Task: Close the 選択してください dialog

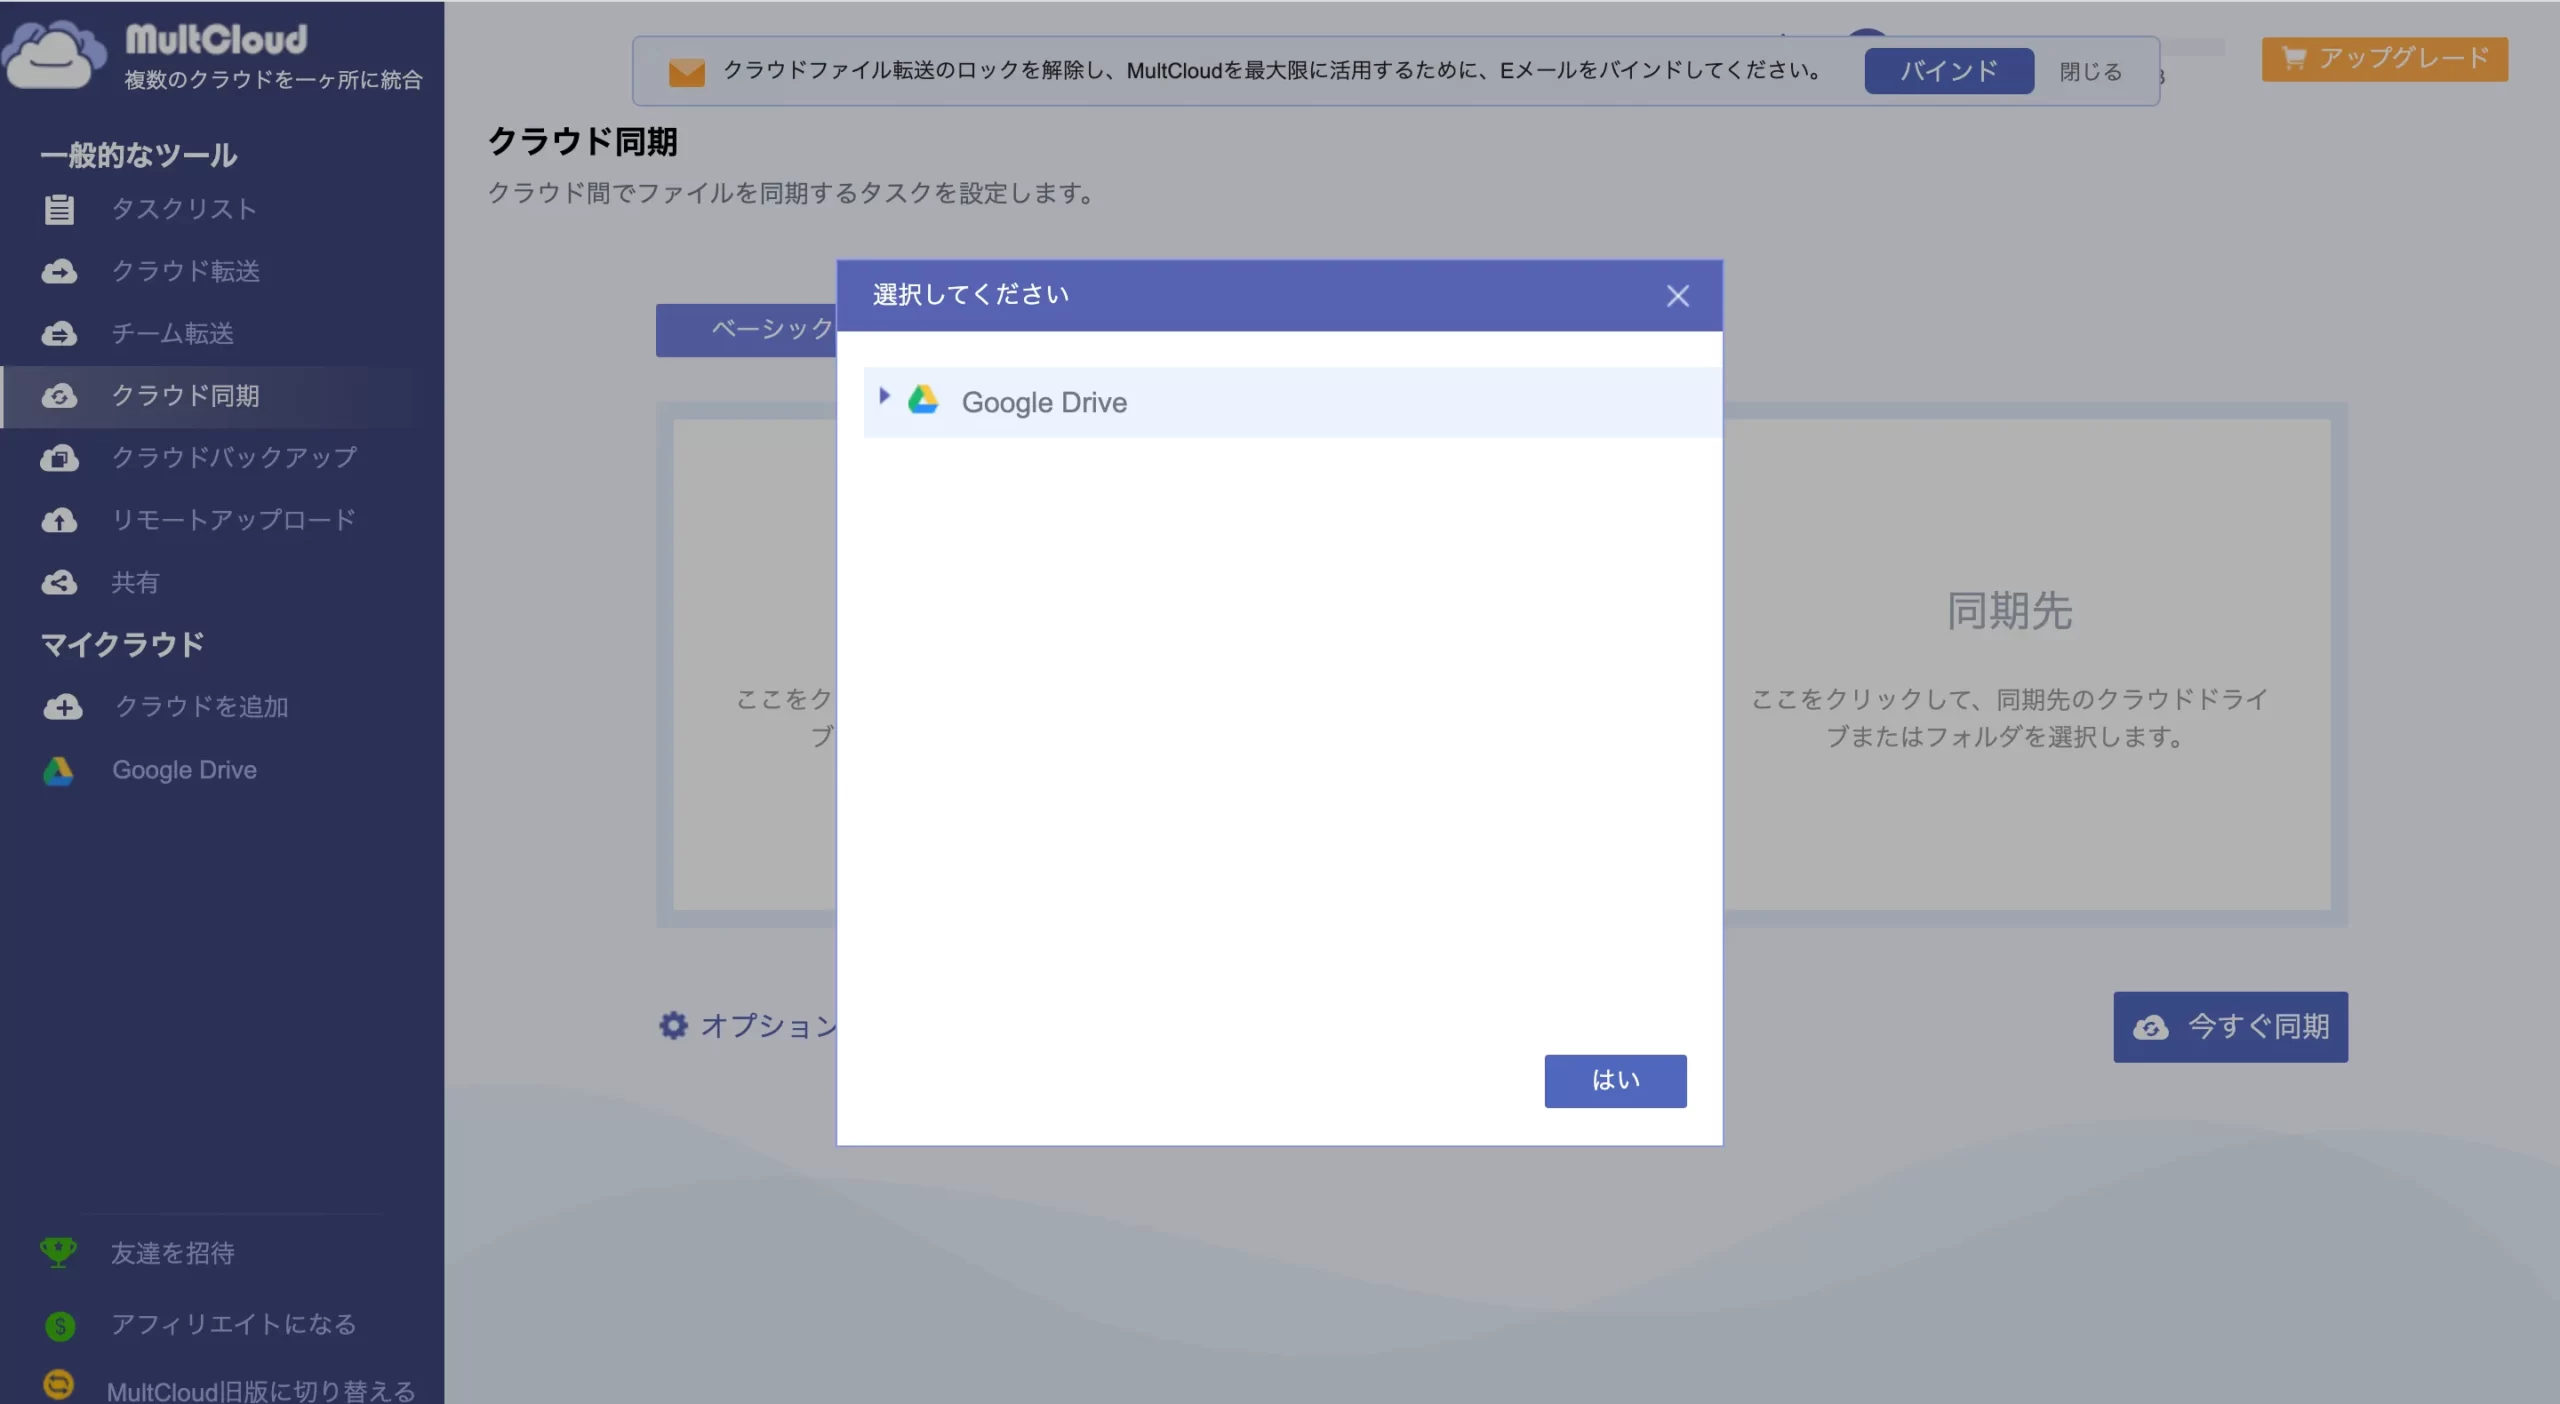Action: coord(1677,296)
